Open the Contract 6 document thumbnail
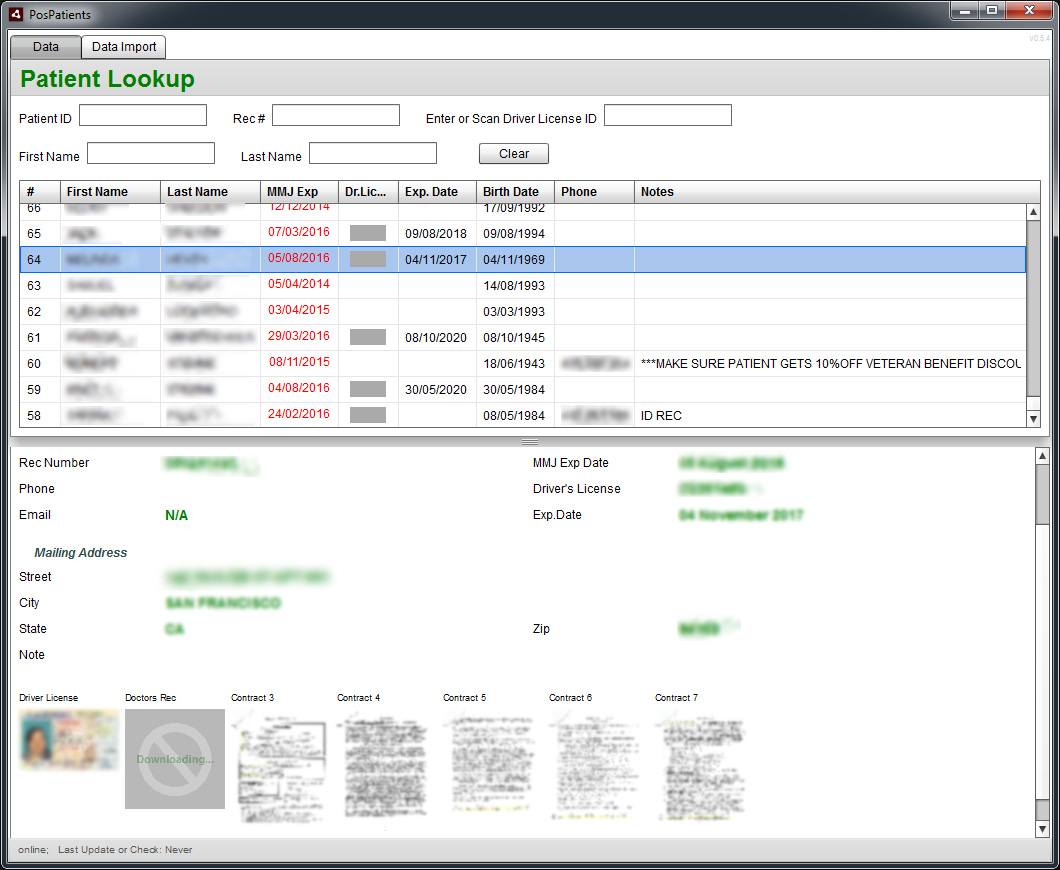The image size is (1060, 870). [599, 765]
